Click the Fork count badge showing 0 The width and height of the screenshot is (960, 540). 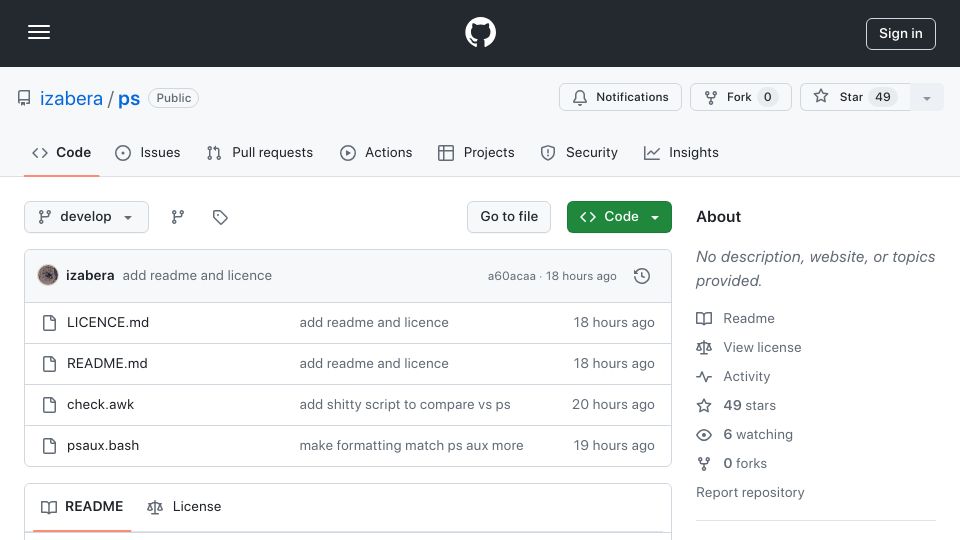point(767,97)
